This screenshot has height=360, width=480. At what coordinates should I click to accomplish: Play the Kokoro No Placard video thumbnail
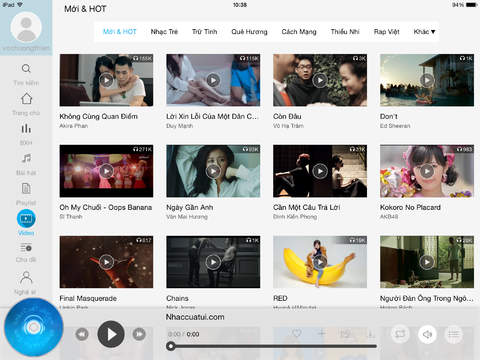pos(427,171)
